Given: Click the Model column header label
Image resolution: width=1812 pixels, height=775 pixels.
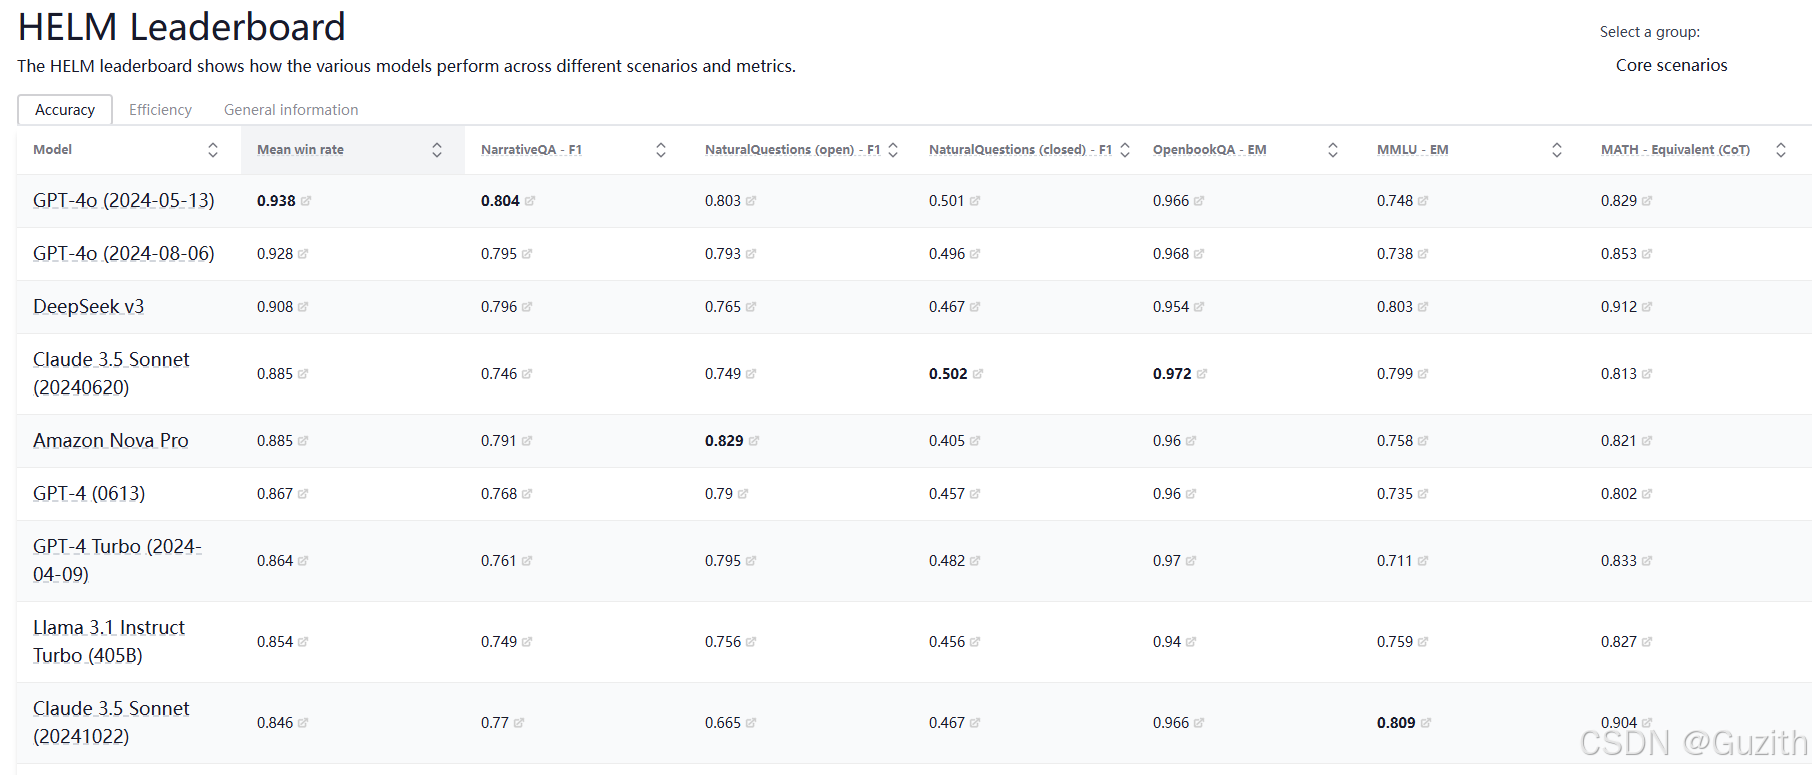Looking at the screenshot, I should [52, 150].
